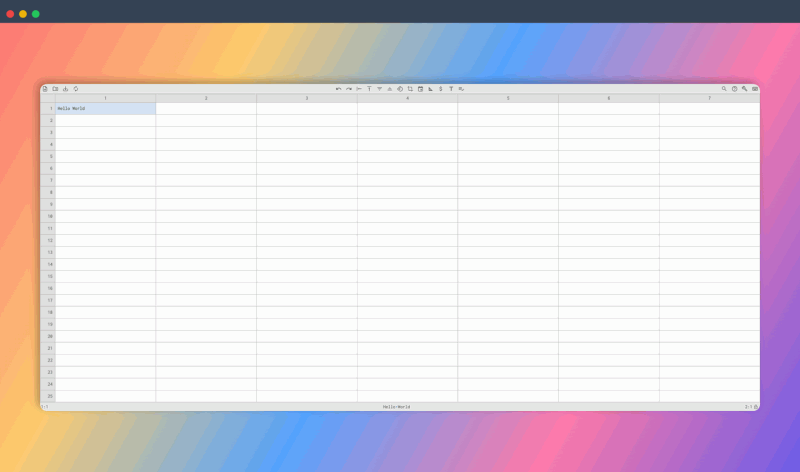Click the lock icon in status bar corner
800x472 pixels.
756,407
